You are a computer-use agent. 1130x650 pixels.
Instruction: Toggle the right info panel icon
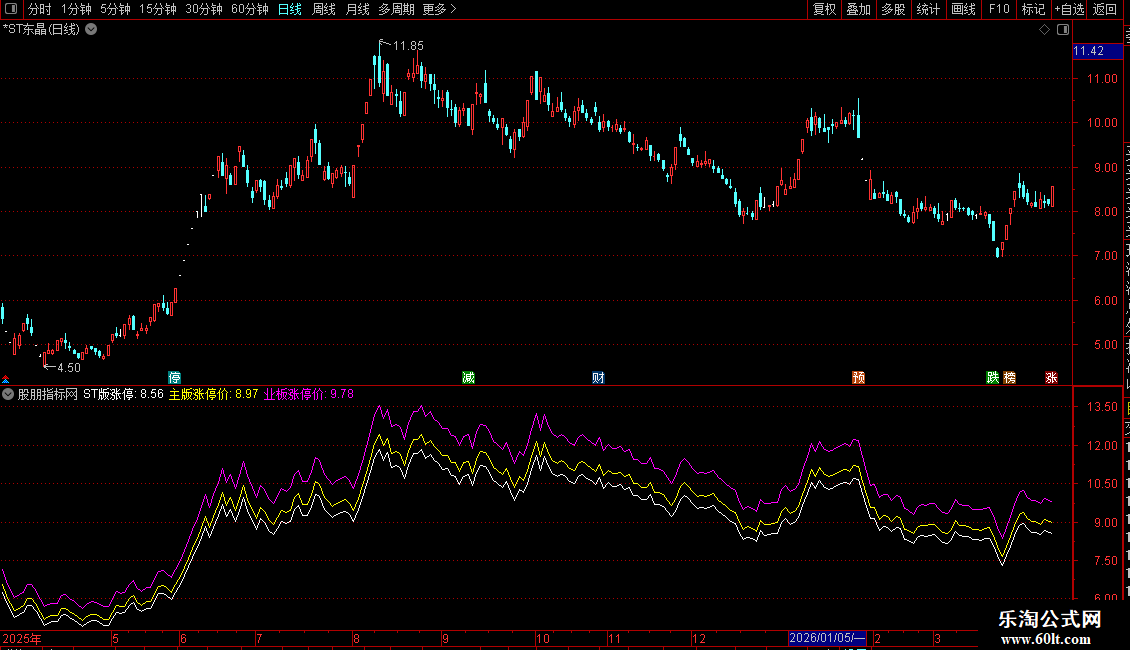click(1063, 30)
